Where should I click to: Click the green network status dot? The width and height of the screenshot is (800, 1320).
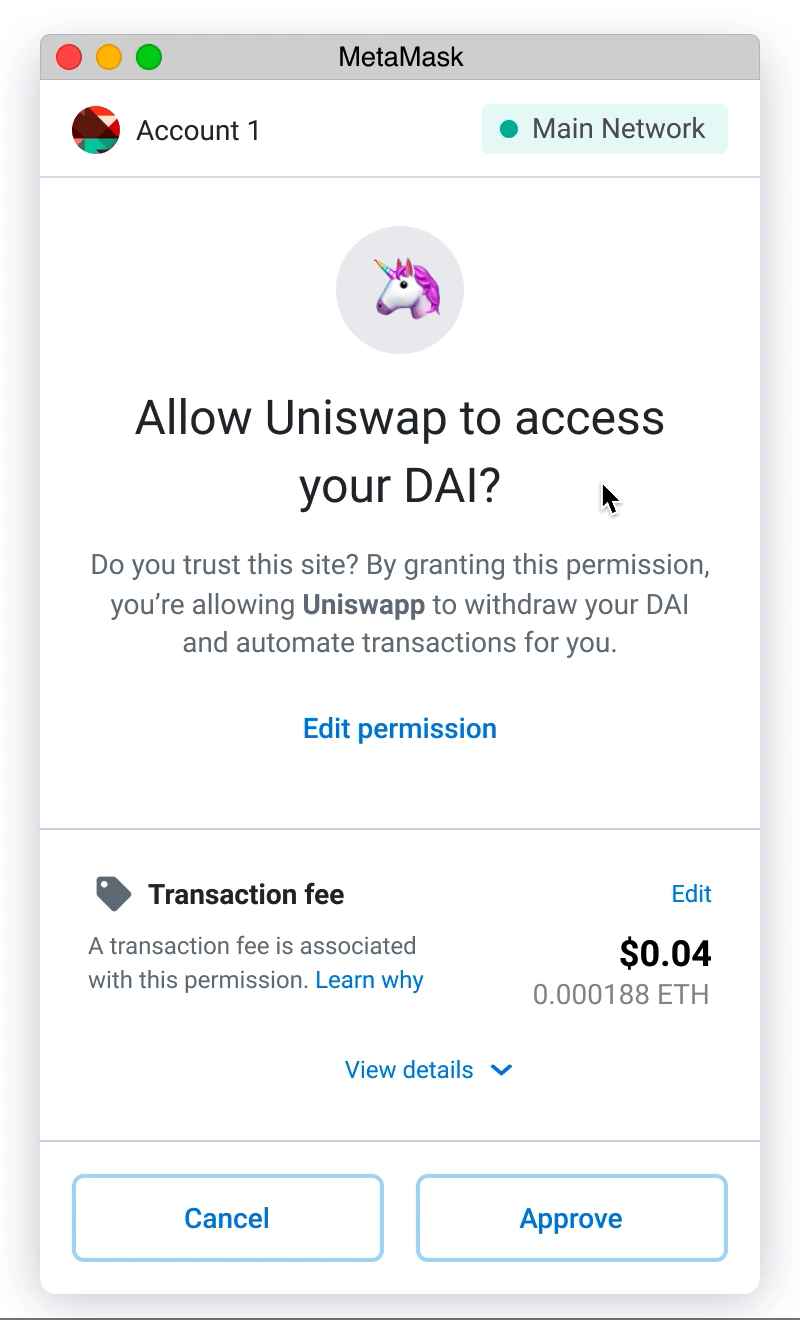point(509,129)
